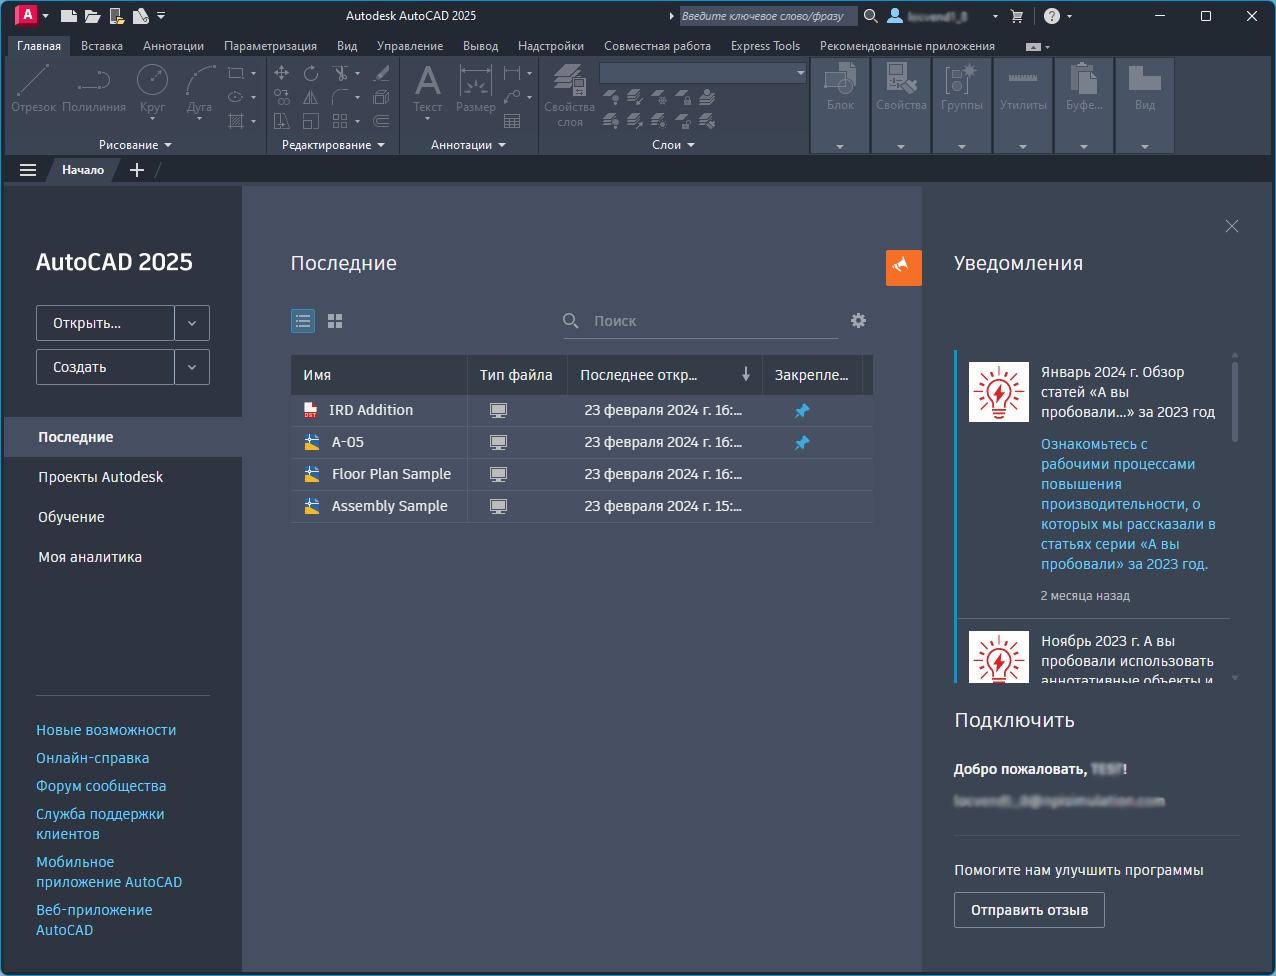The image size is (1276, 976).
Task: Open the layer selection combo box
Action: click(x=703, y=73)
